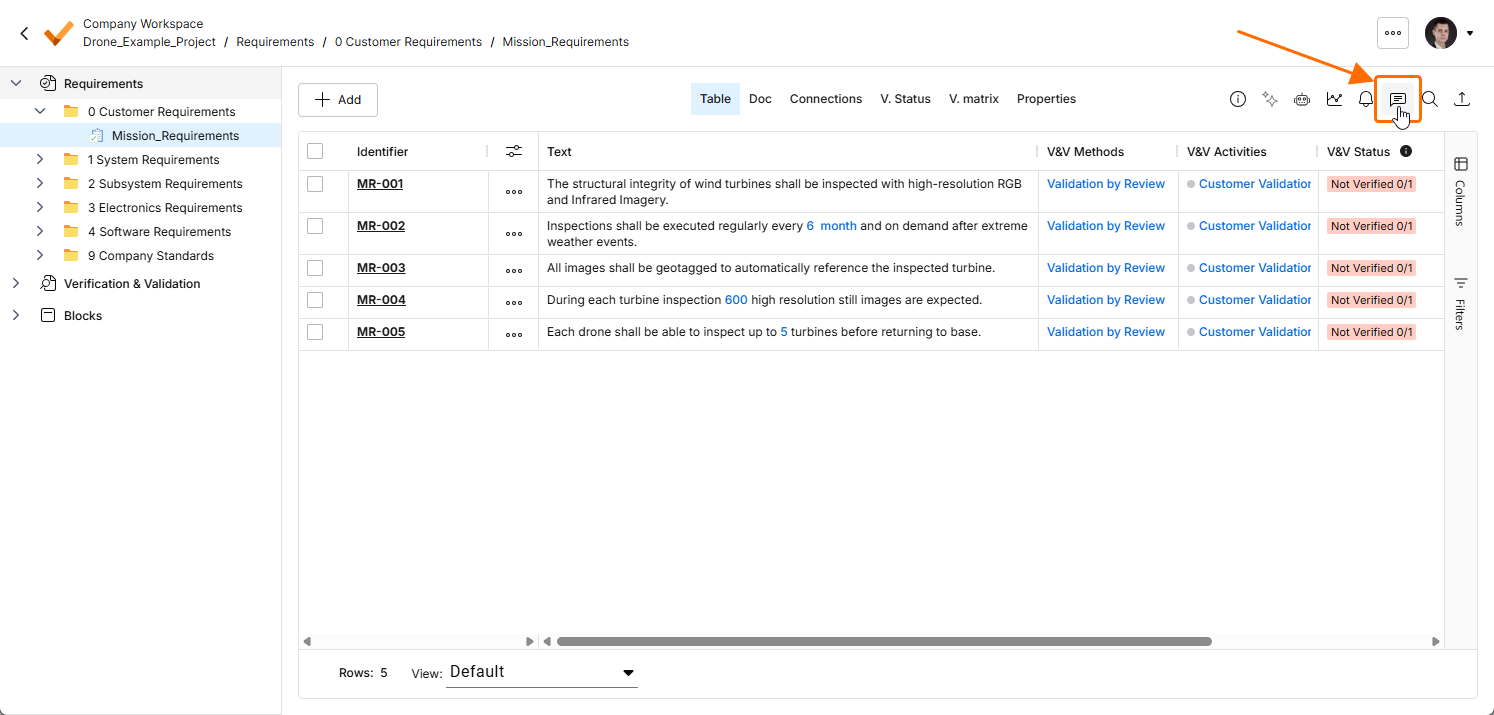Expand the Verification & Validation section
The image size is (1494, 715).
[x=16, y=283]
